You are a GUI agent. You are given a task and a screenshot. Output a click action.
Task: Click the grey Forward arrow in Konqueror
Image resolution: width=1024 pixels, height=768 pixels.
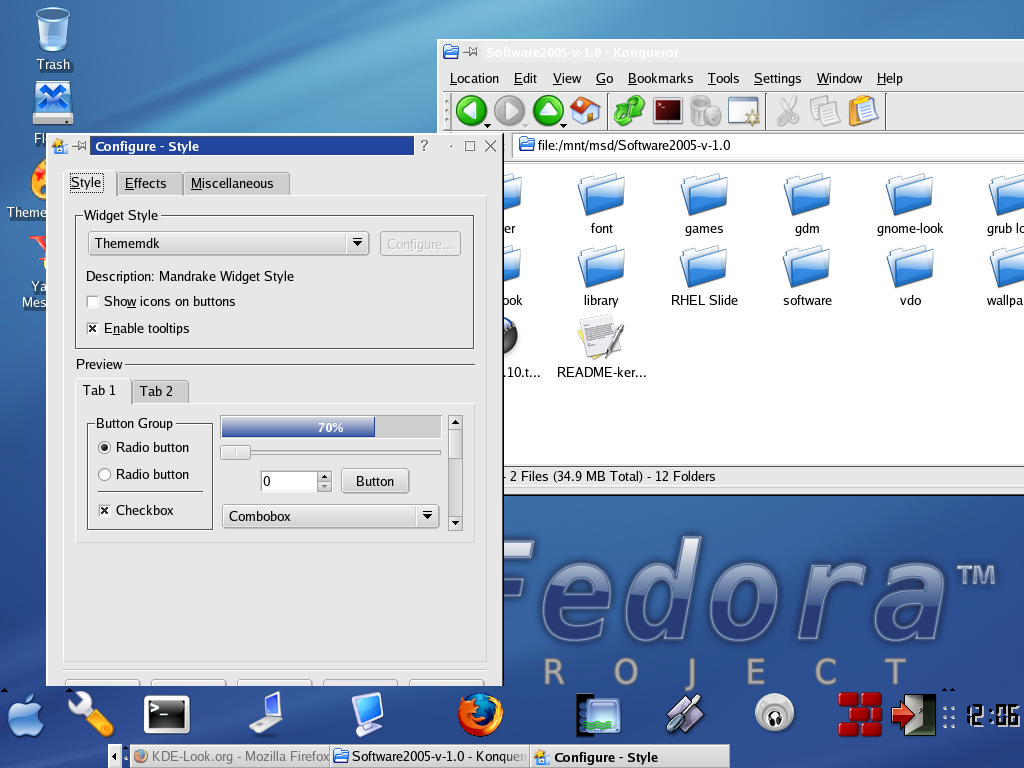[x=509, y=110]
